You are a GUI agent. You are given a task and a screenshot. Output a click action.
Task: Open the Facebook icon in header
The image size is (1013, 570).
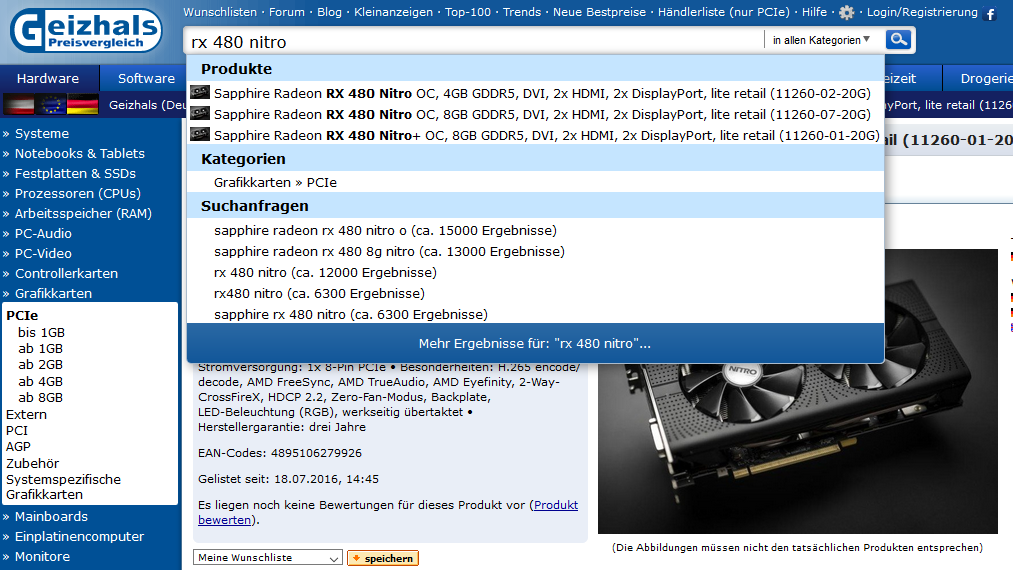(990, 14)
